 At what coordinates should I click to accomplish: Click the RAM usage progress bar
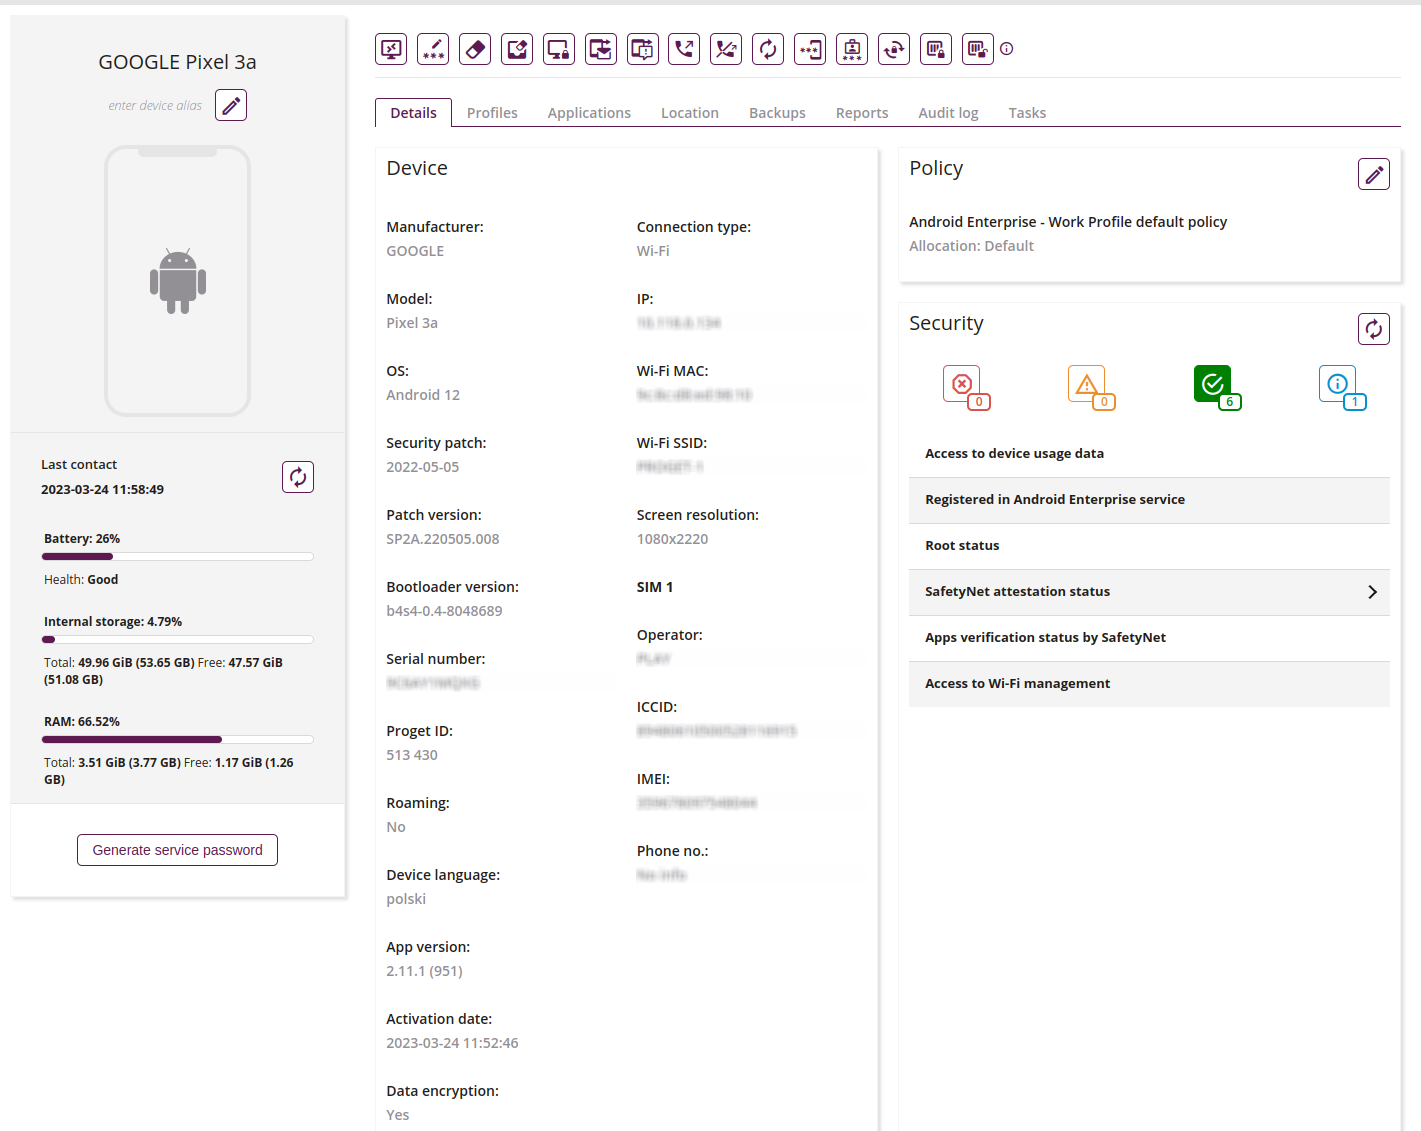click(178, 740)
